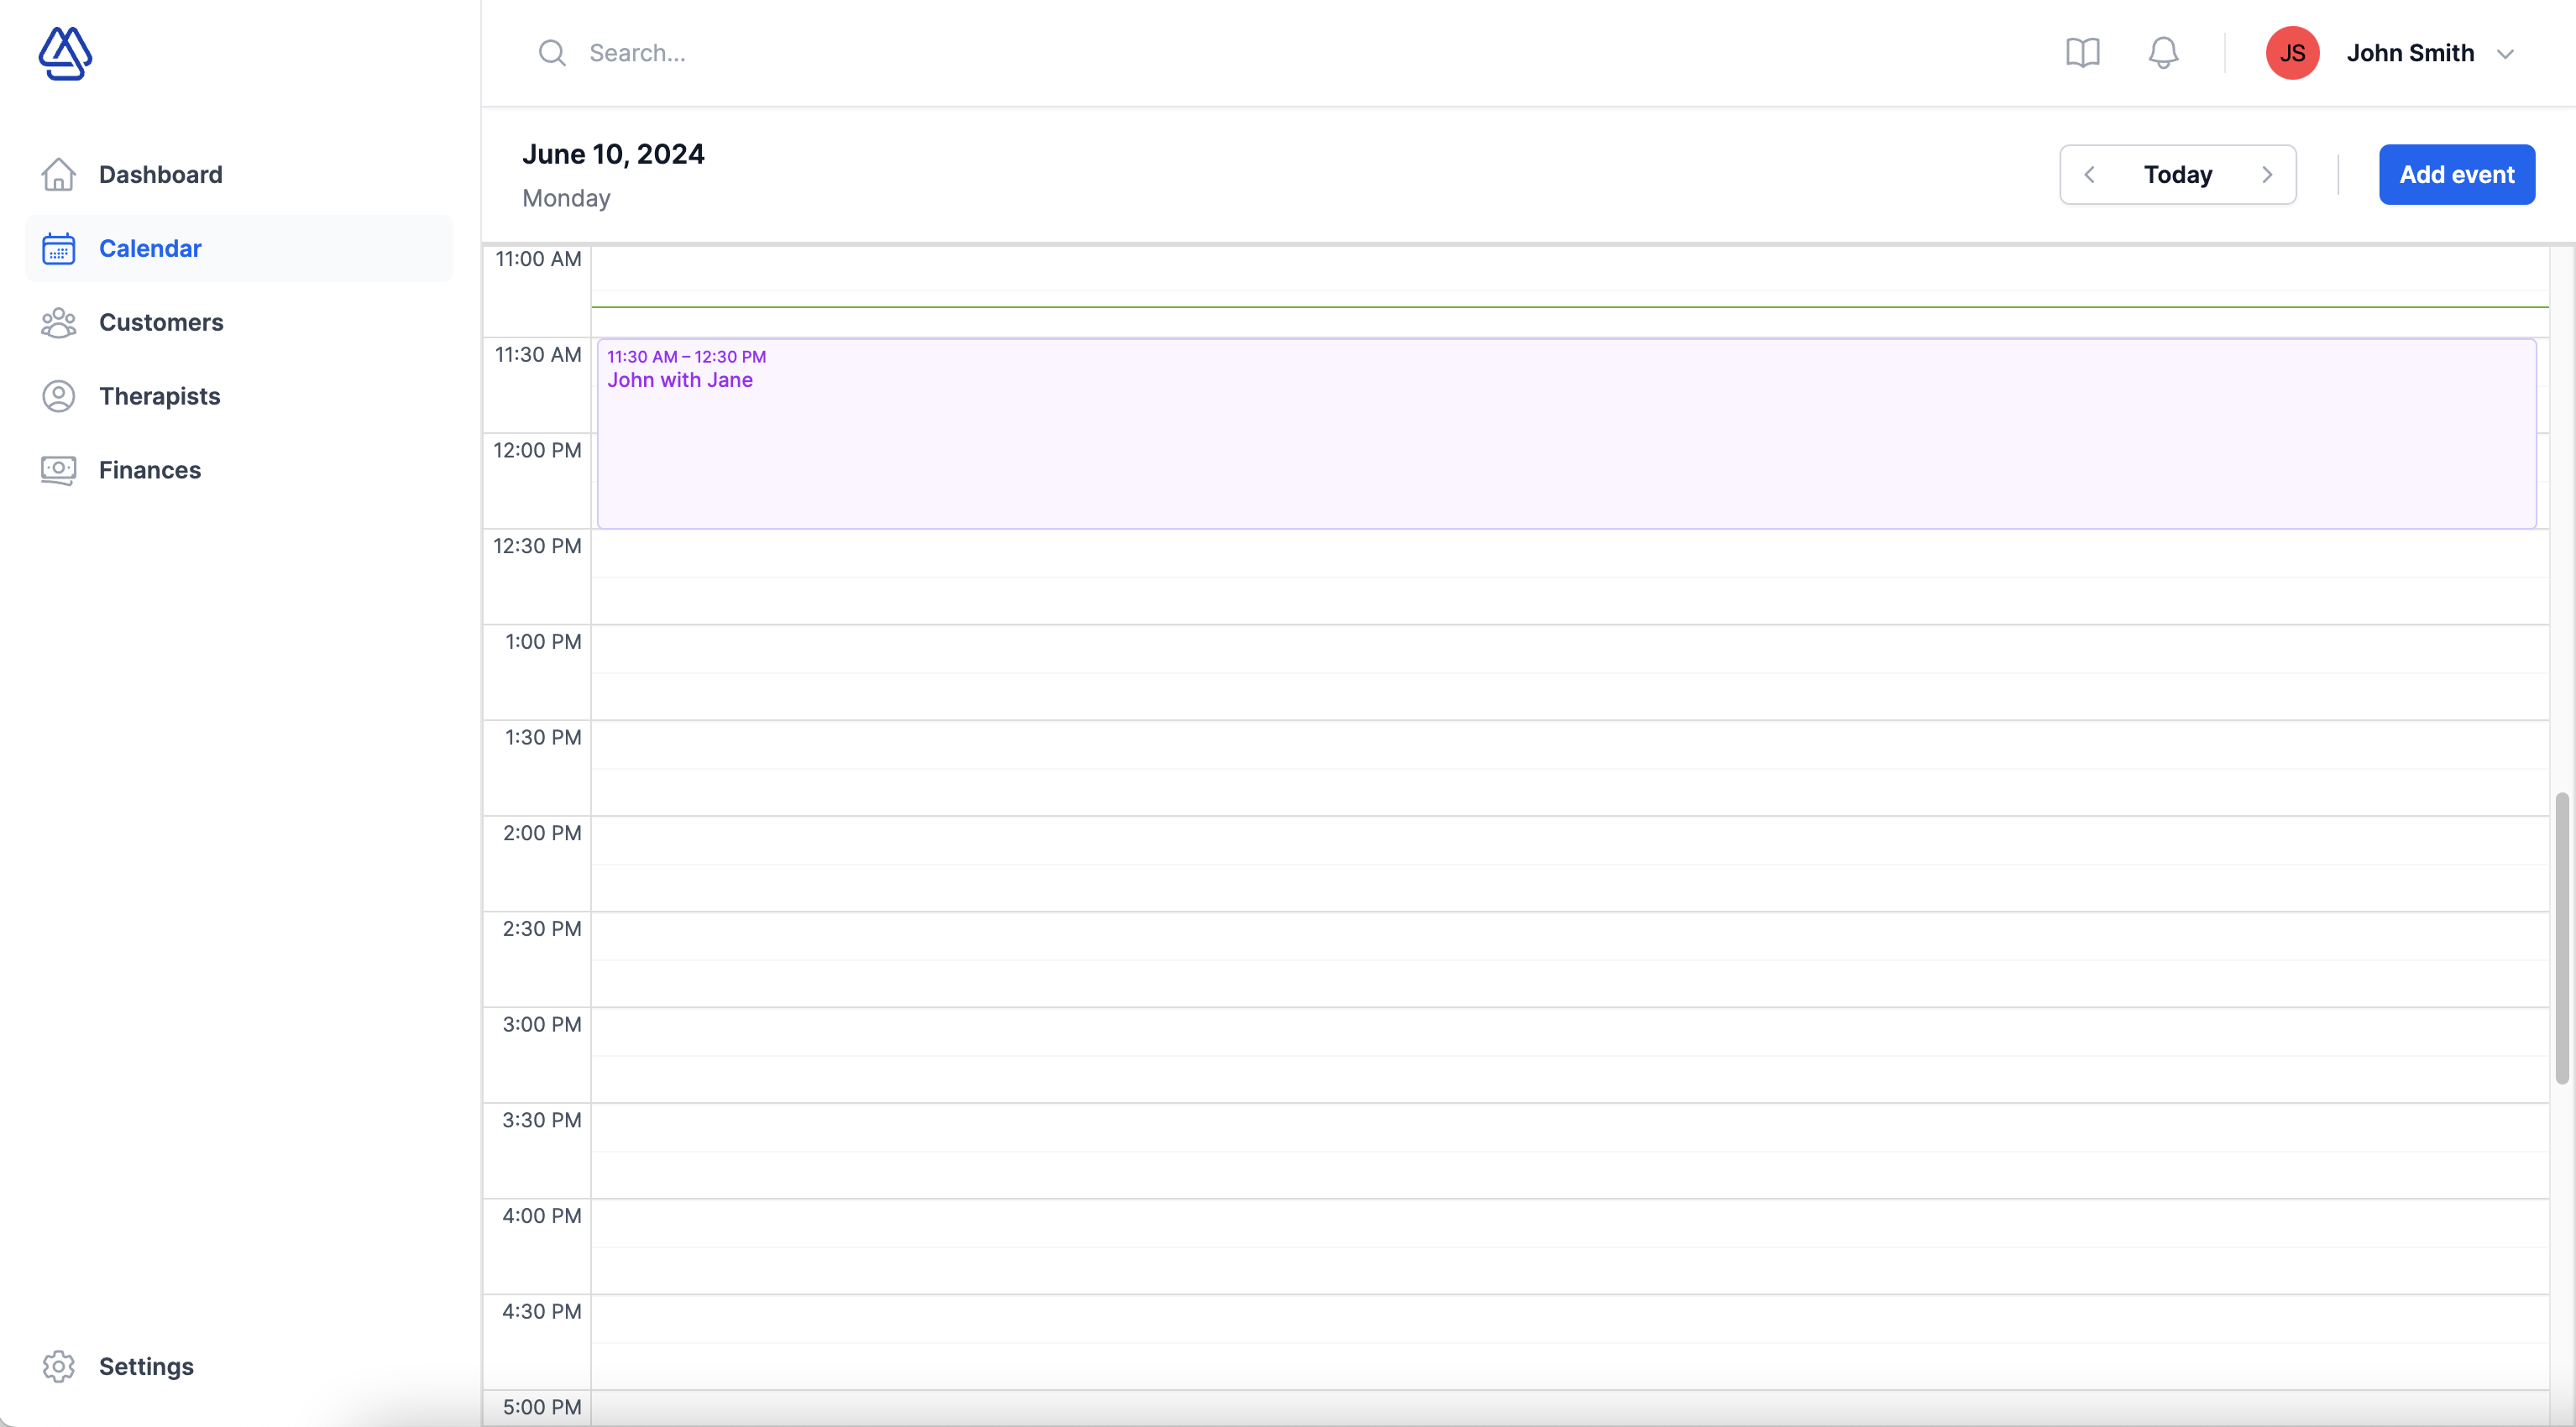Open the JS avatar profile menu

point(2292,53)
